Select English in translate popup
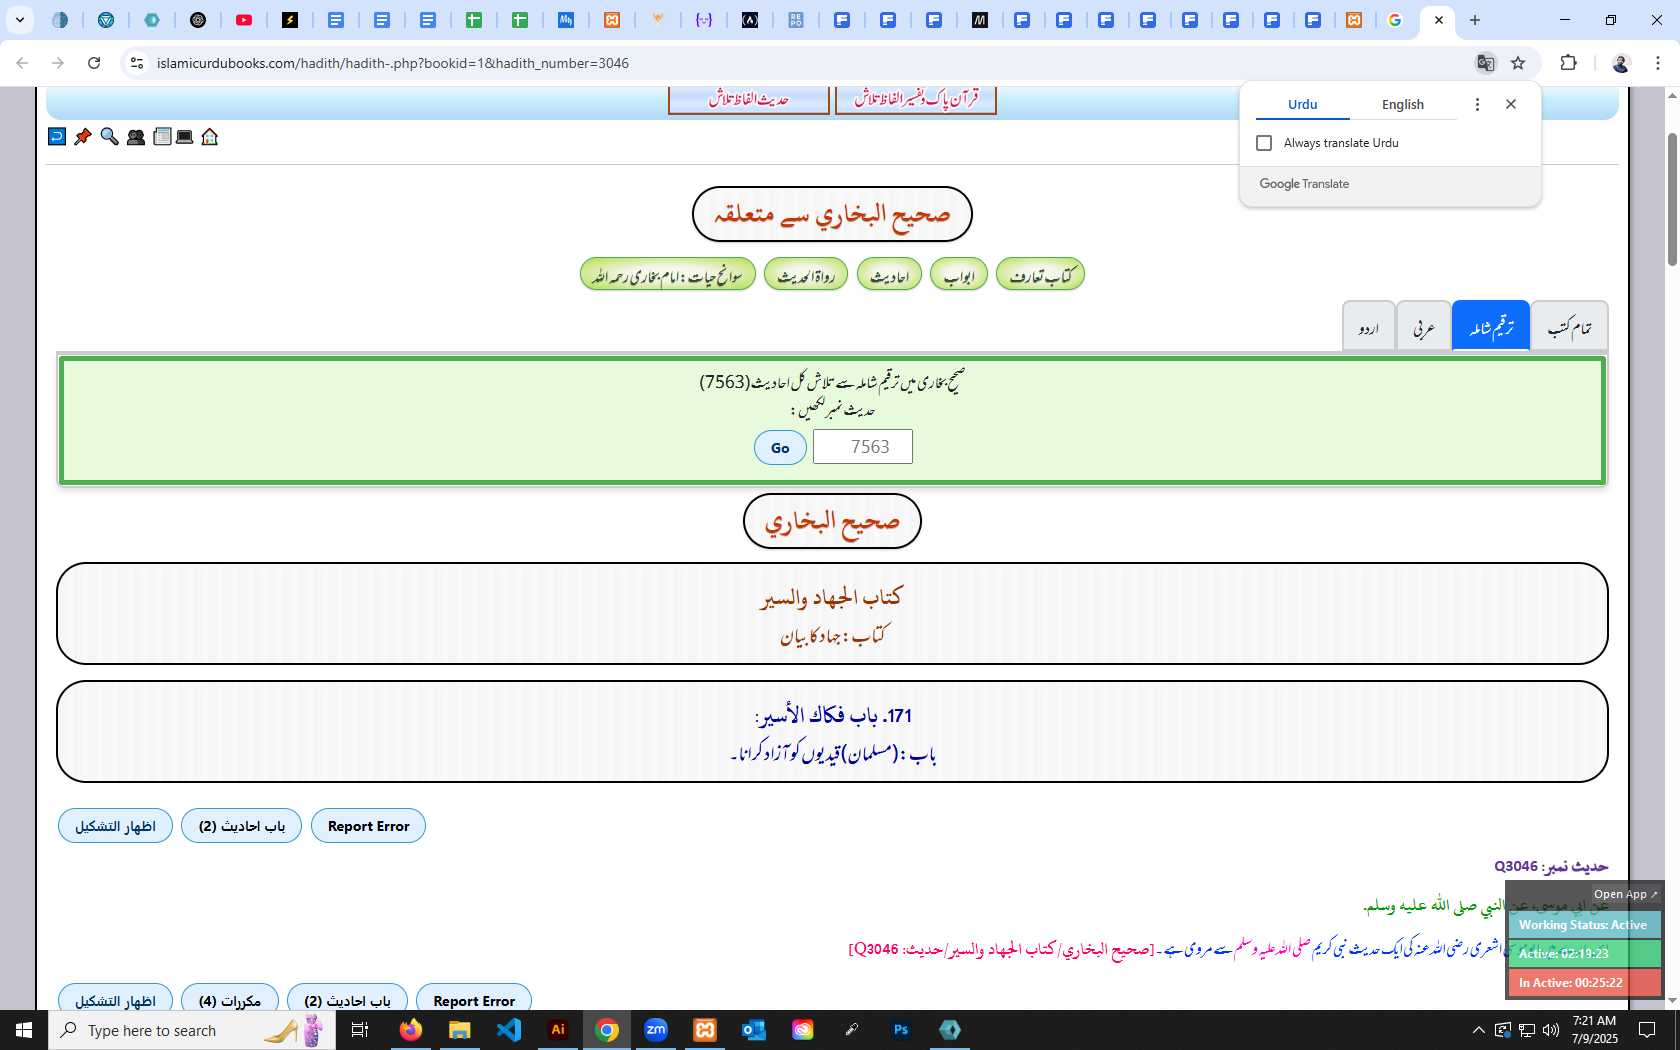This screenshot has width=1680, height=1050. [1403, 104]
